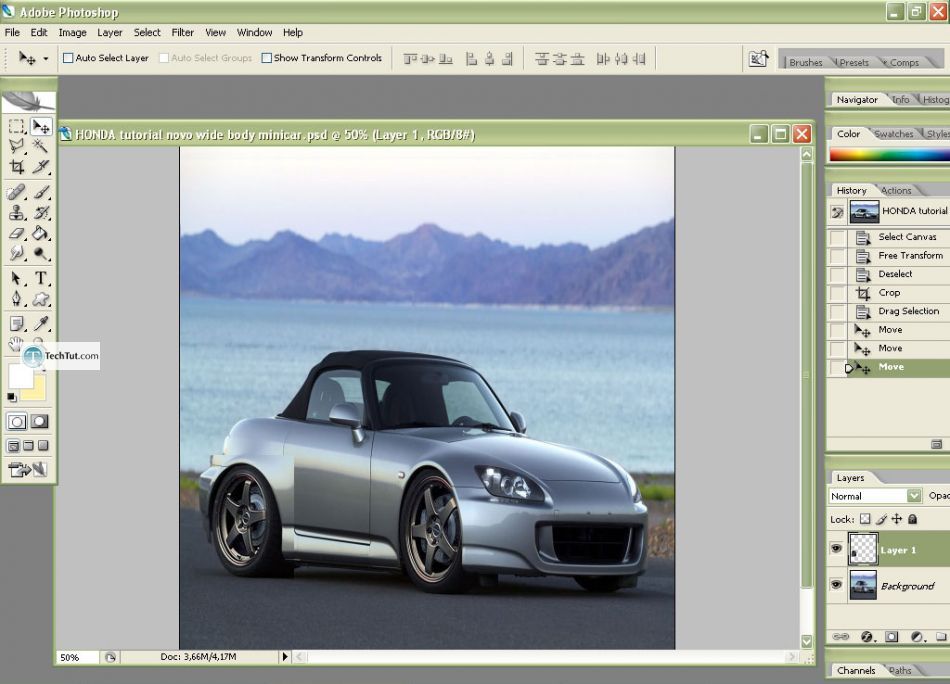Open the Brushes palette well tab

[x=806, y=62]
